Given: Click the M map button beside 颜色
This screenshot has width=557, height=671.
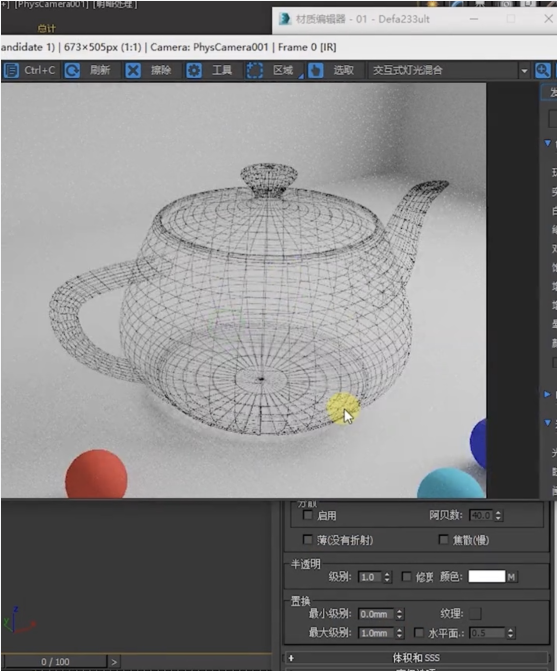Looking at the screenshot, I should pos(511,577).
